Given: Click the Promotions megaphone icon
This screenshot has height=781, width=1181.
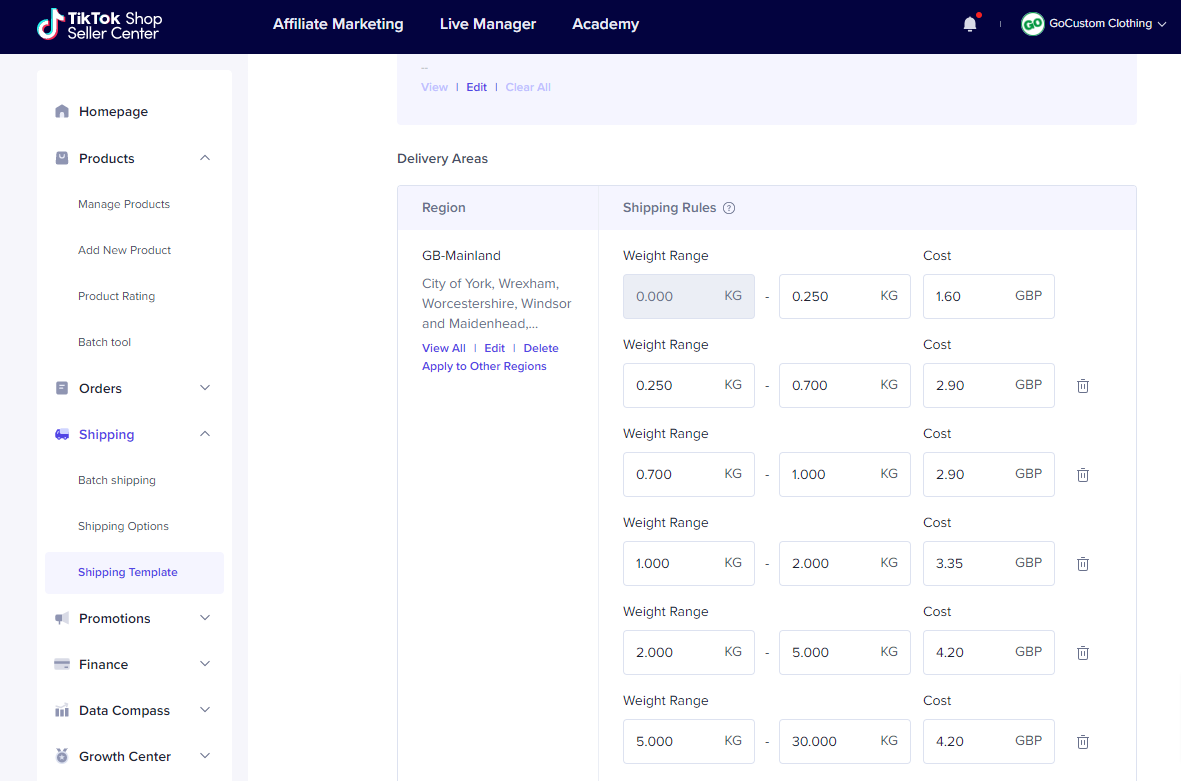Looking at the screenshot, I should tap(62, 618).
